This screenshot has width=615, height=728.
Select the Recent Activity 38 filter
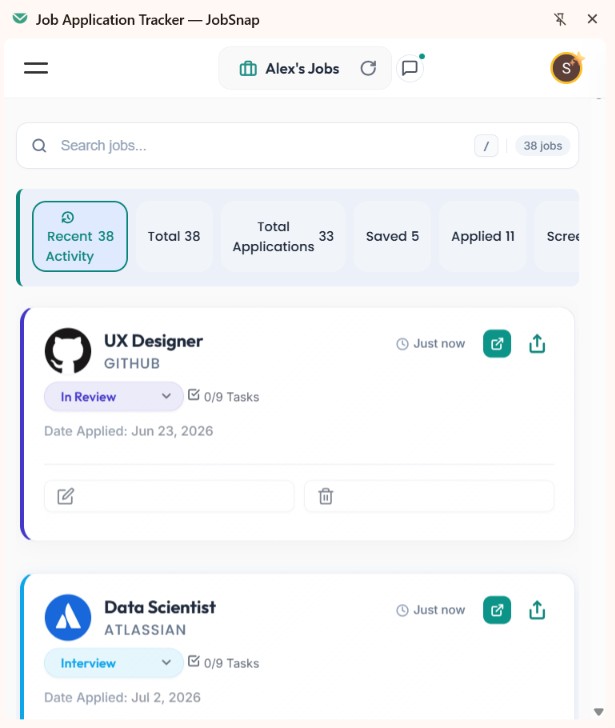coord(80,236)
